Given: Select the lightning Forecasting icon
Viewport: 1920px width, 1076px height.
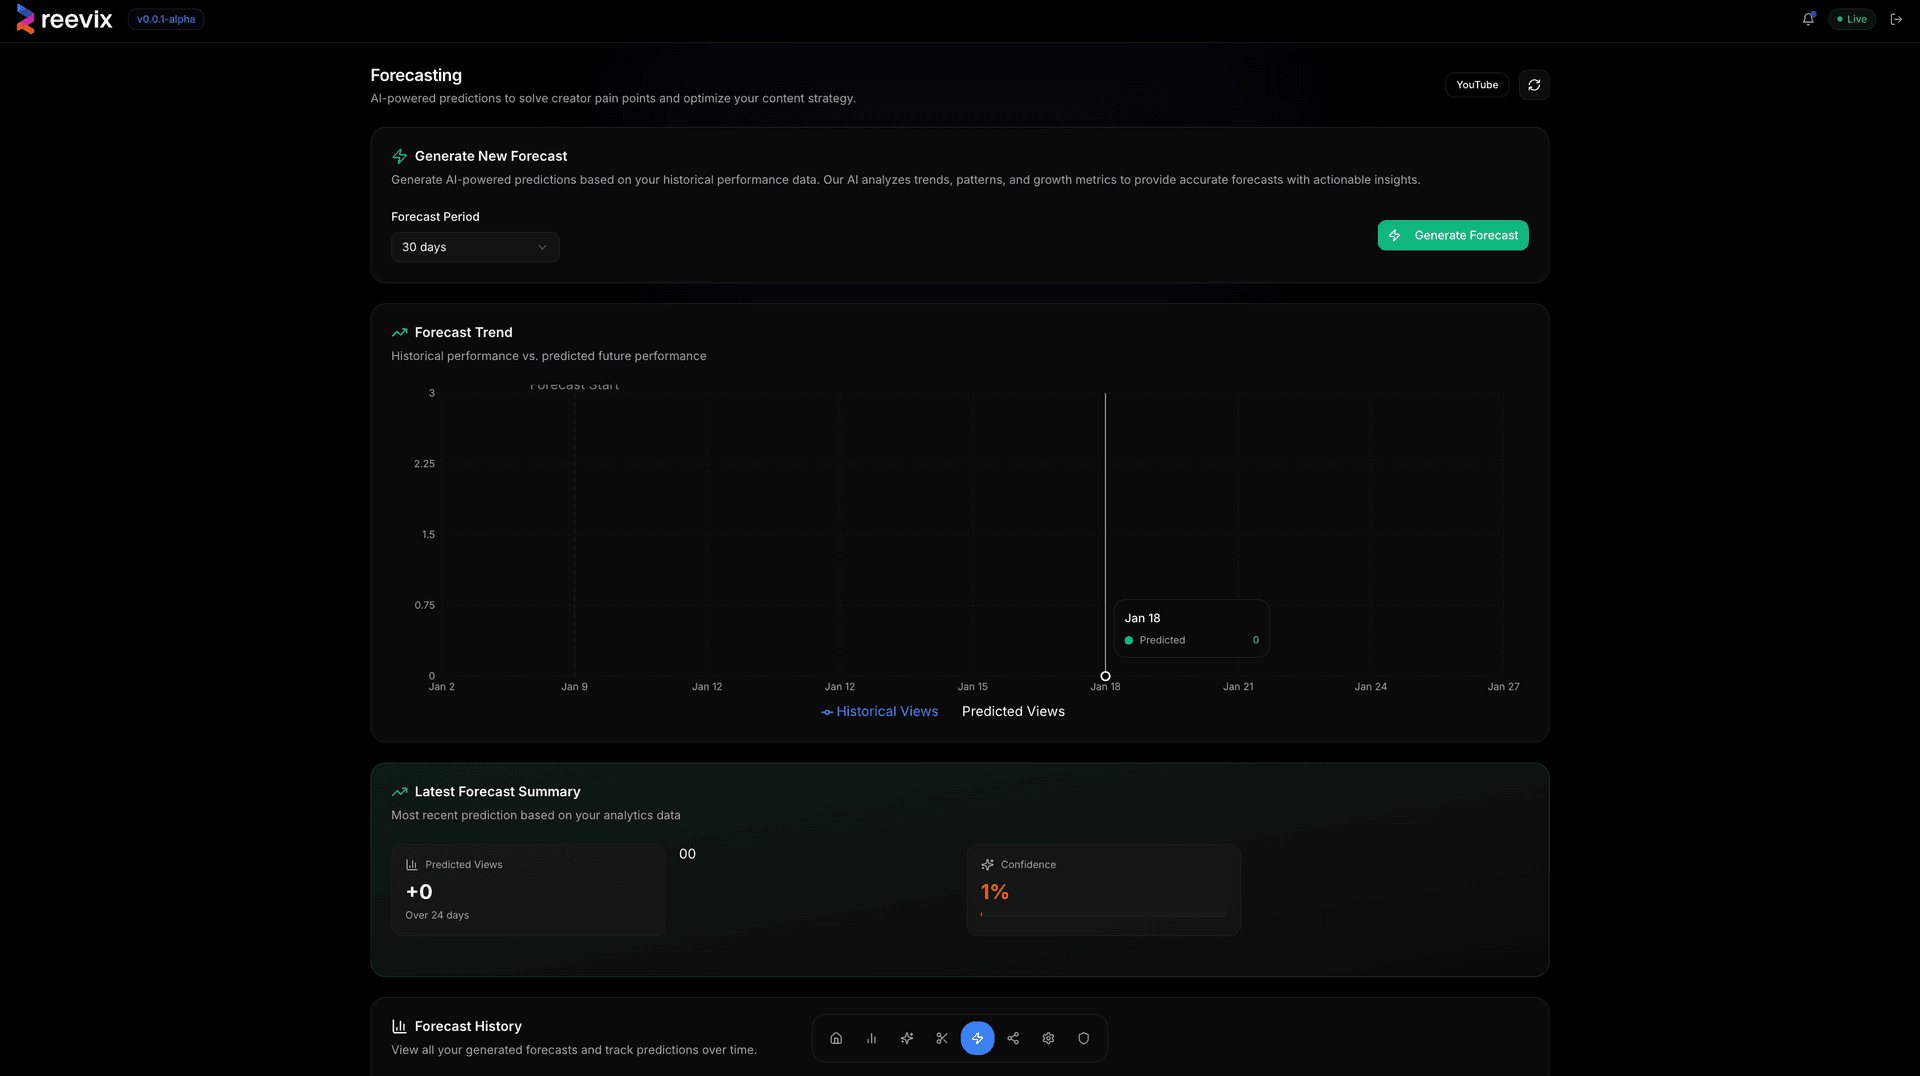Looking at the screenshot, I should 978,1038.
